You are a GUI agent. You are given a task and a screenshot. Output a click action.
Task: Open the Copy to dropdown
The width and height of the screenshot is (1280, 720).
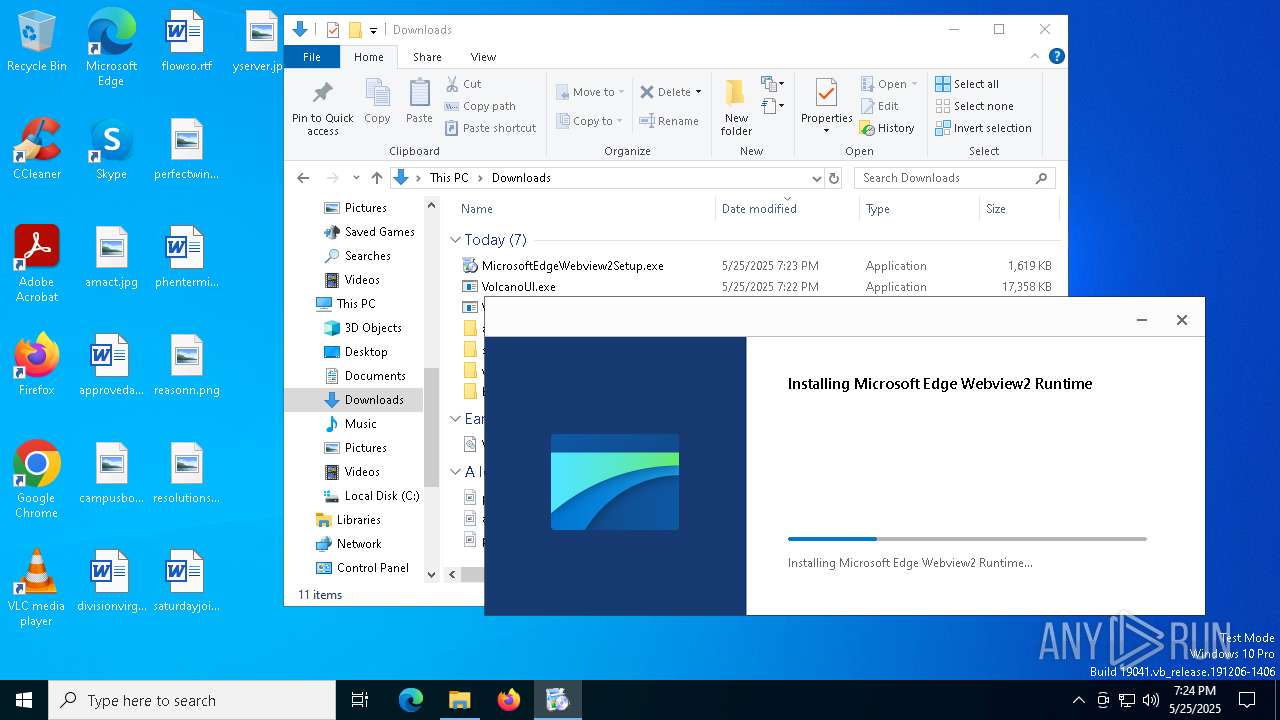click(590, 121)
